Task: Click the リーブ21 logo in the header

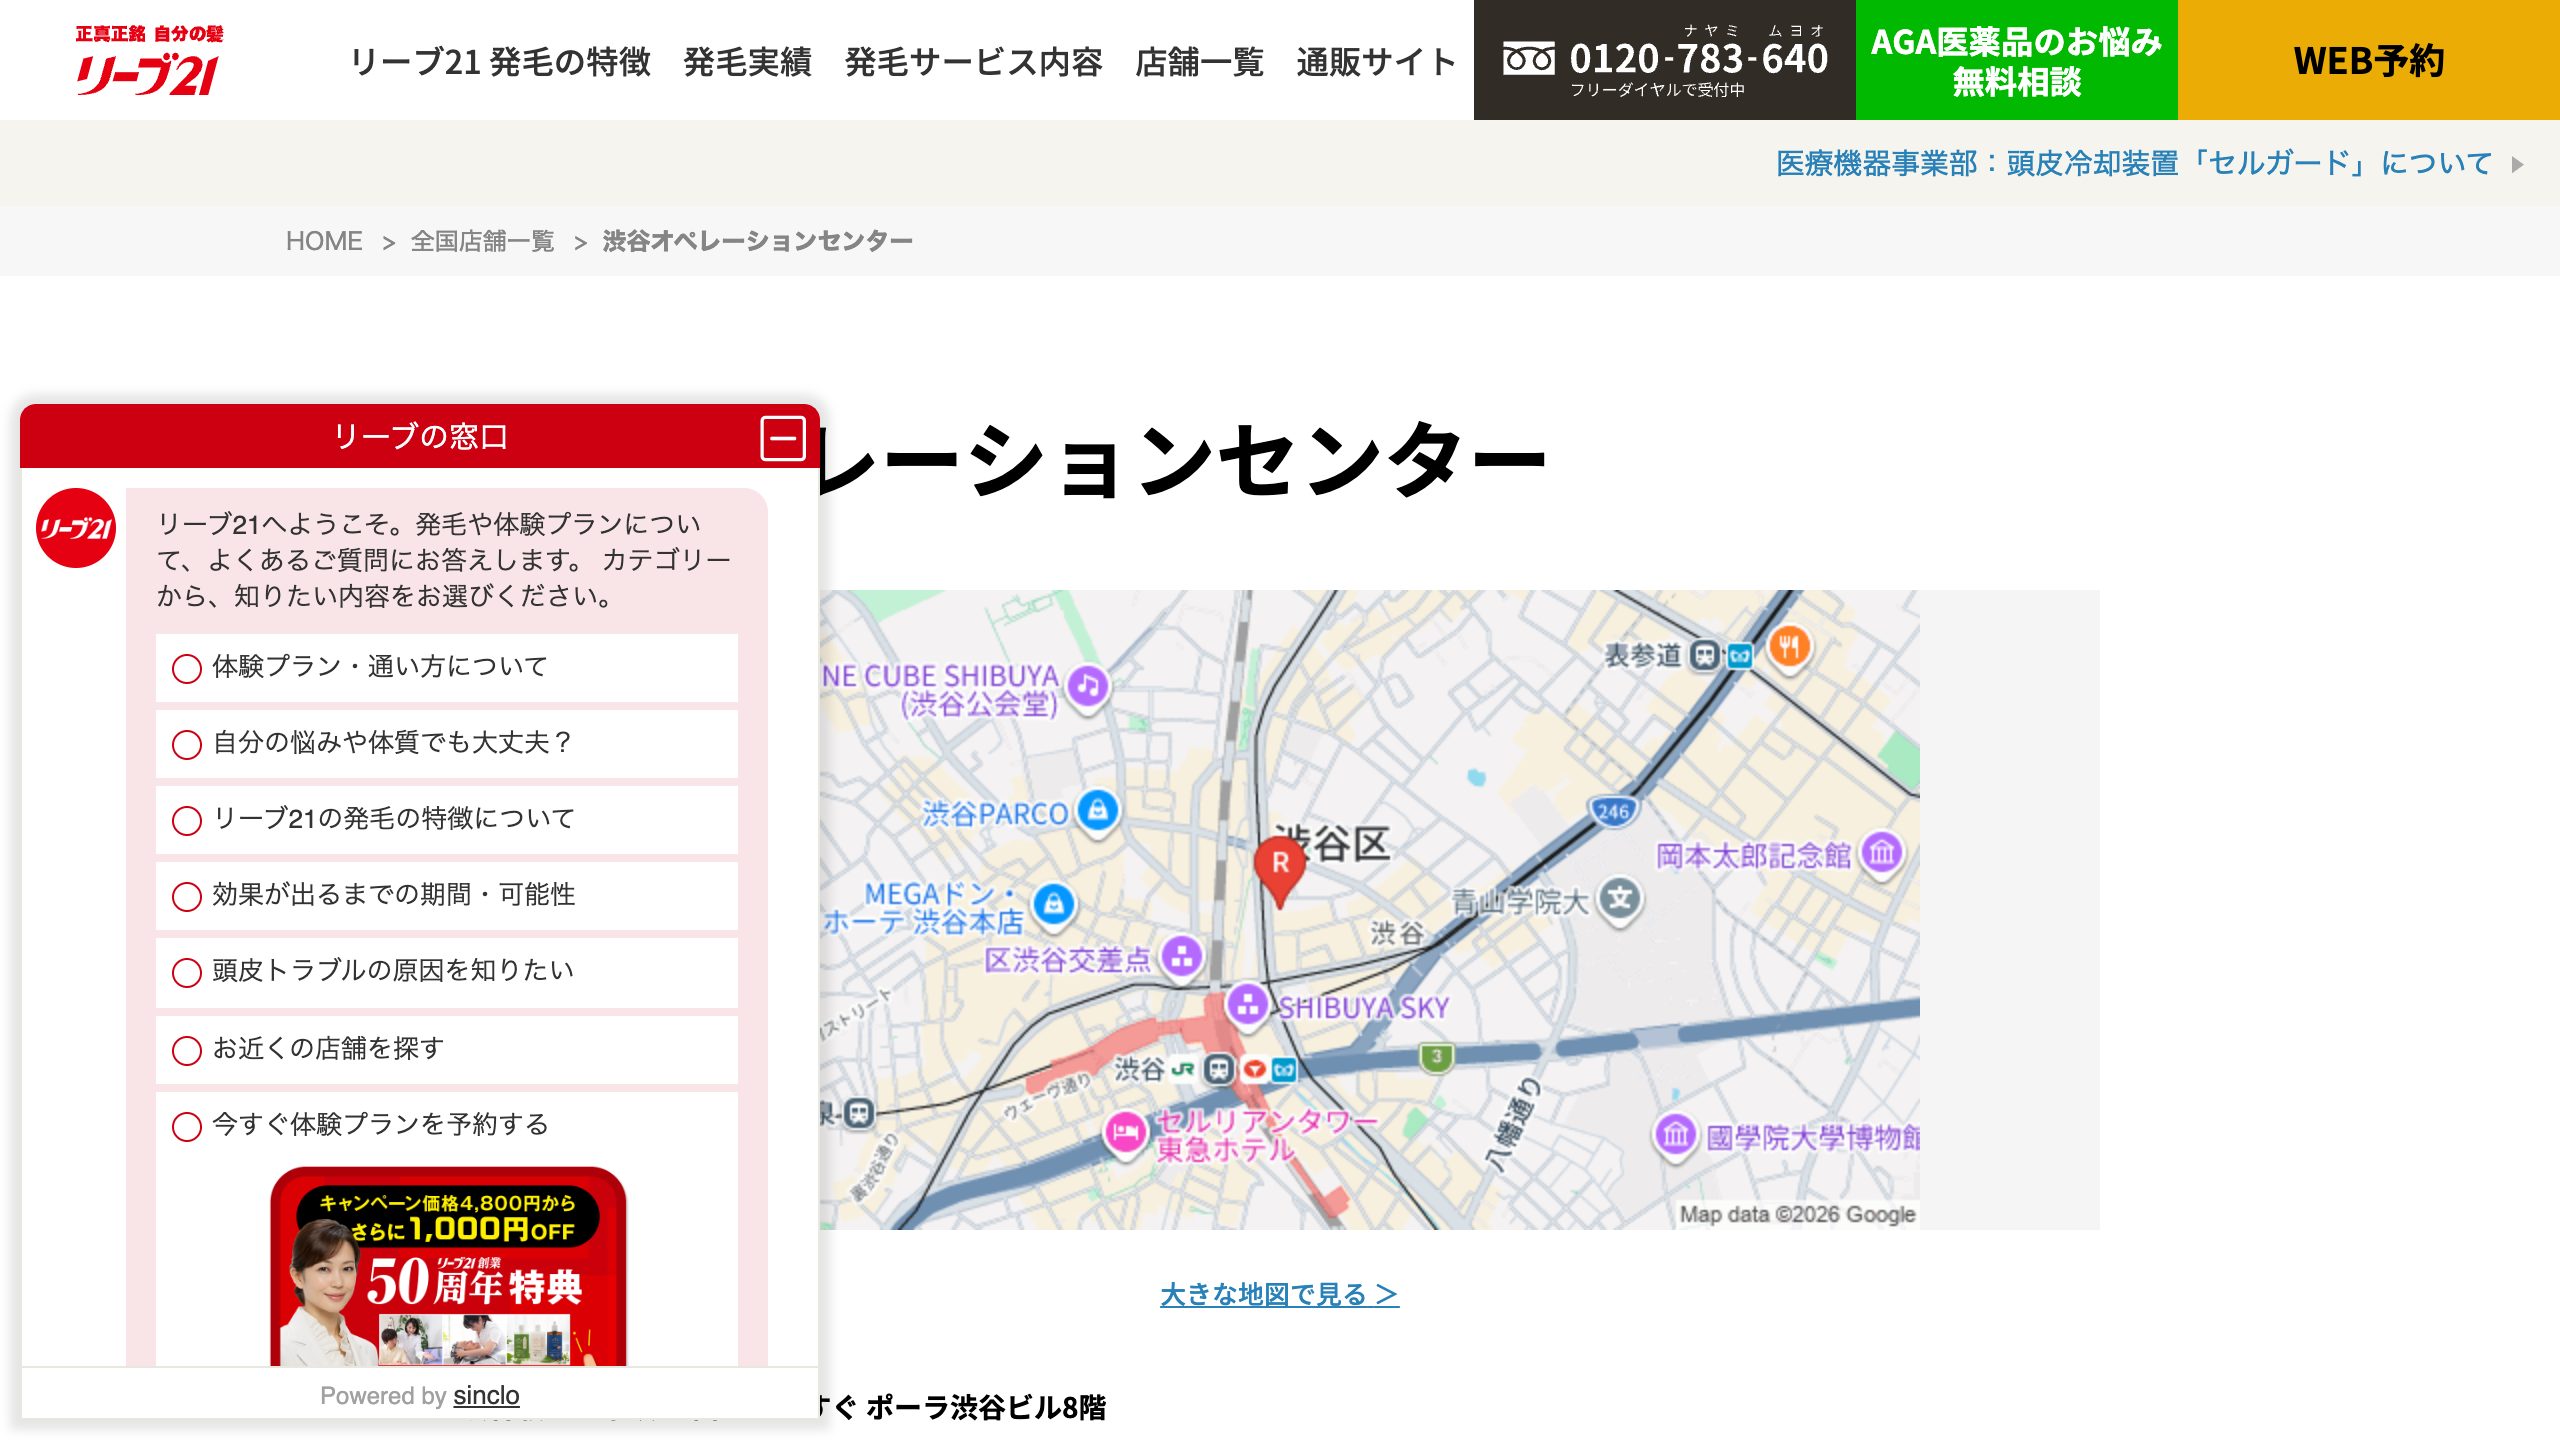Action: [149, 61]
